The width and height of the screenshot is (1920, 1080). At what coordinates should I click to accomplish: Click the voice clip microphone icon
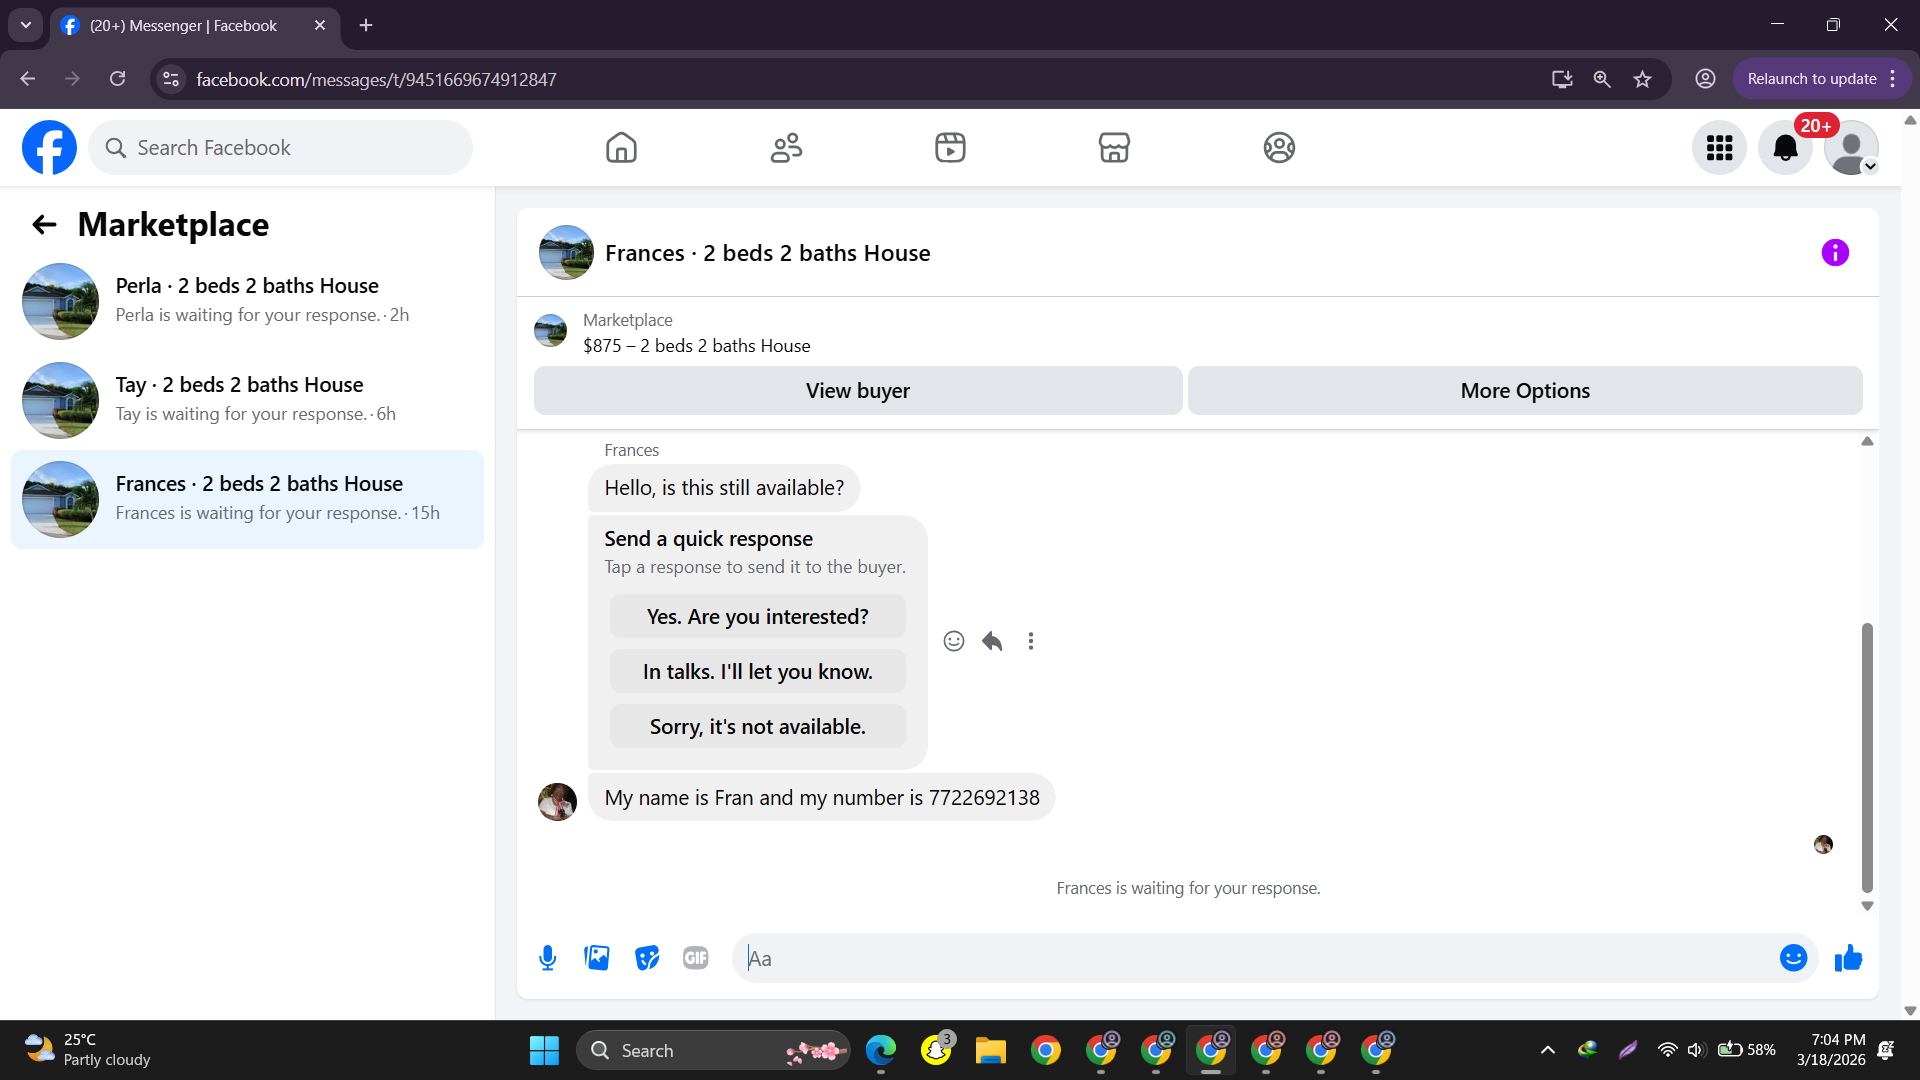(x=547, y=958)
